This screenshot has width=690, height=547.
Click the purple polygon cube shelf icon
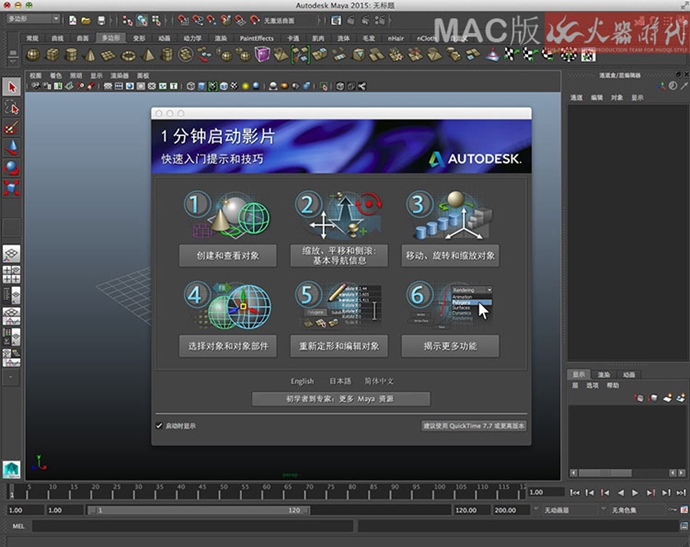pyautogui.click(x=262, y=55)
